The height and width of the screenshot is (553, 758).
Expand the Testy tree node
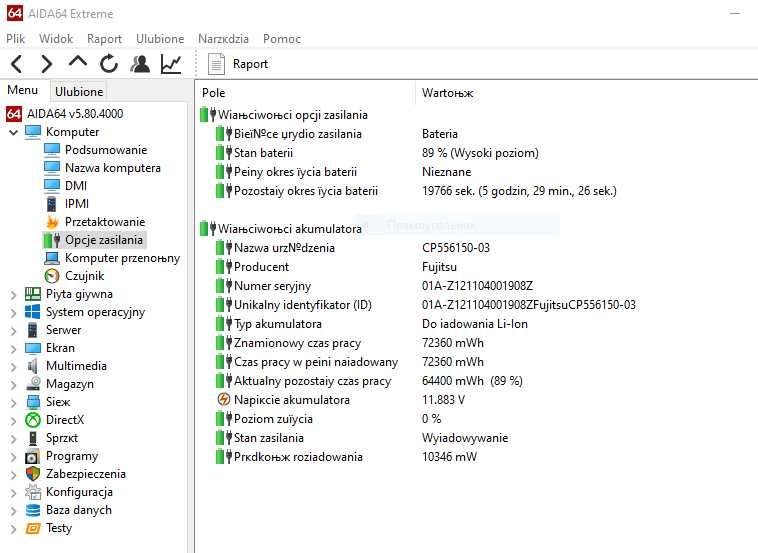(x=14, y=529)
